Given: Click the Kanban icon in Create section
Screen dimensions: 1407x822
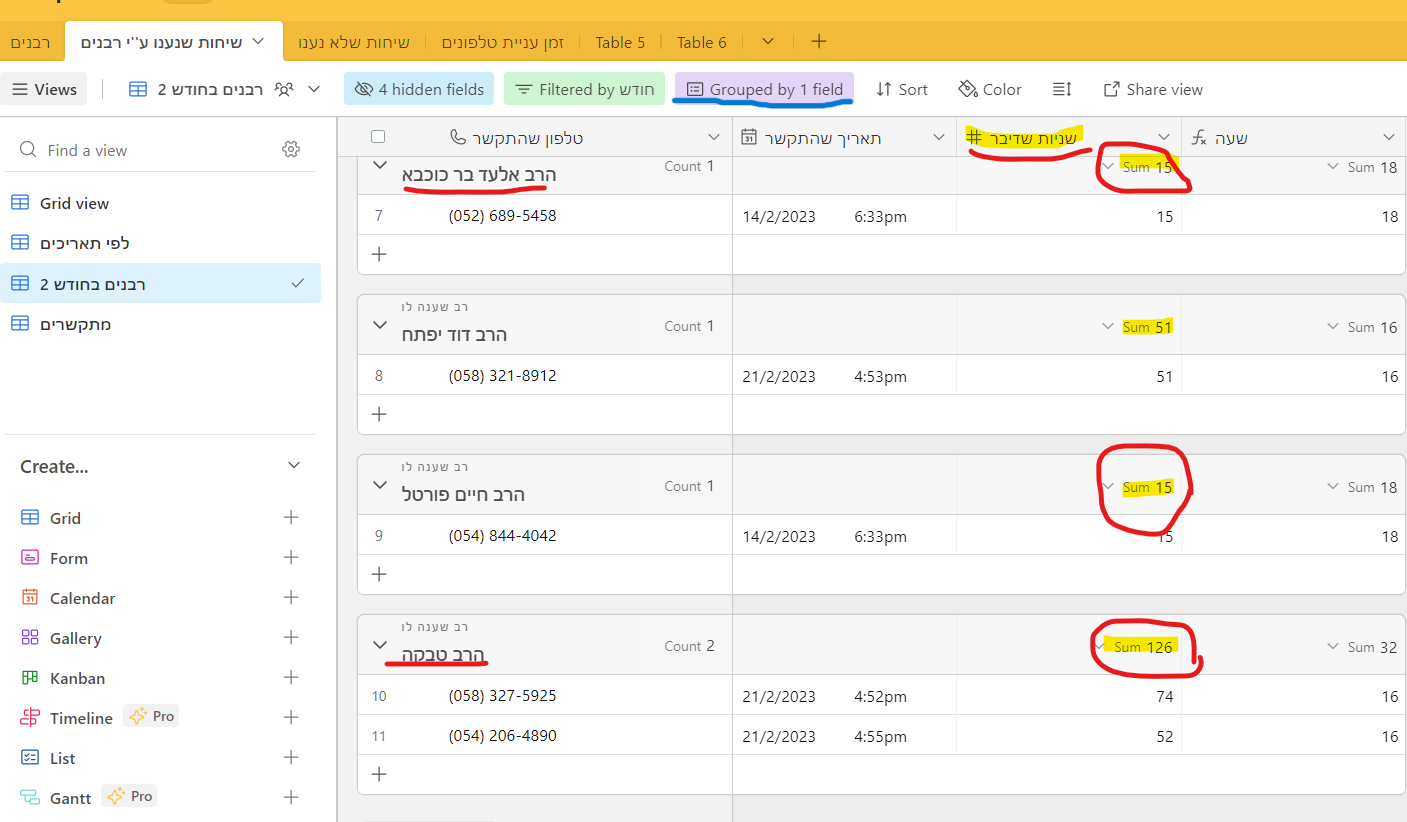Looking at the screenshot, I should [x=30, y=678].
